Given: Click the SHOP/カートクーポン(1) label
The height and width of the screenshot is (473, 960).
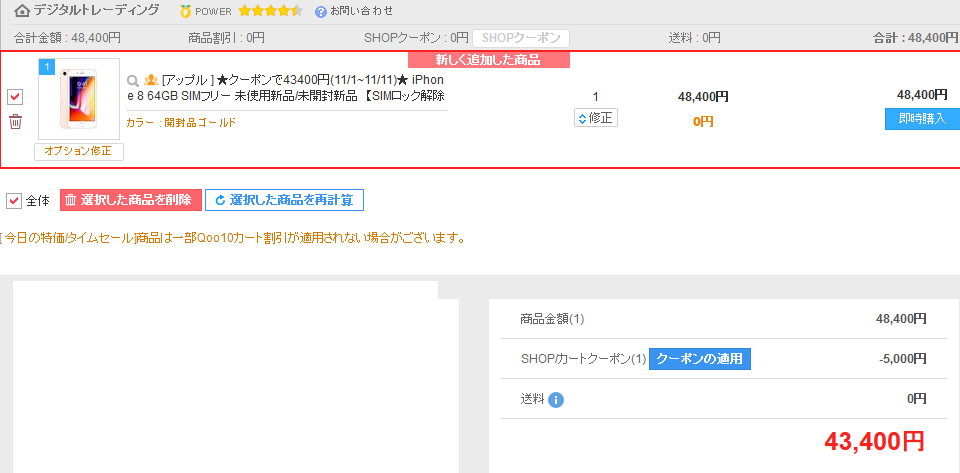Looking at the screenshot, I should 583,359.
